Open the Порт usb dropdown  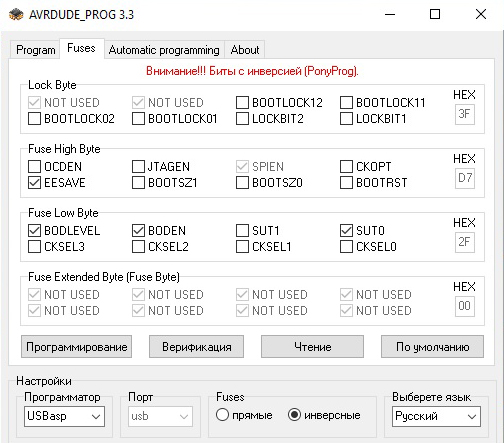[x=160, y=416]
